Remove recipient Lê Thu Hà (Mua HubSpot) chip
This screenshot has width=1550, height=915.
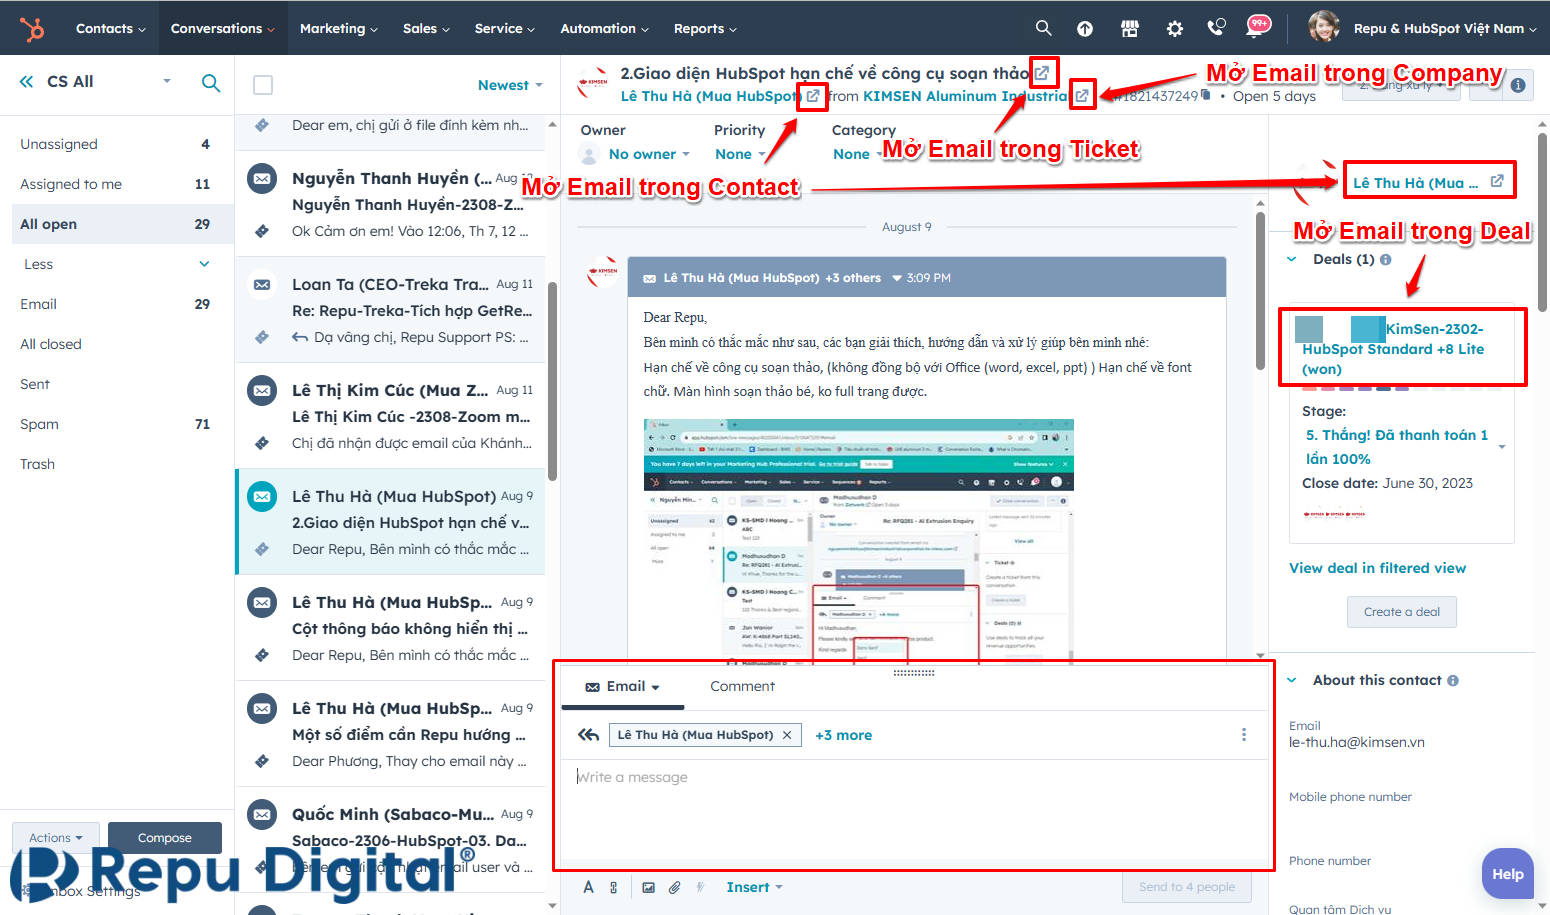(787, 735)
